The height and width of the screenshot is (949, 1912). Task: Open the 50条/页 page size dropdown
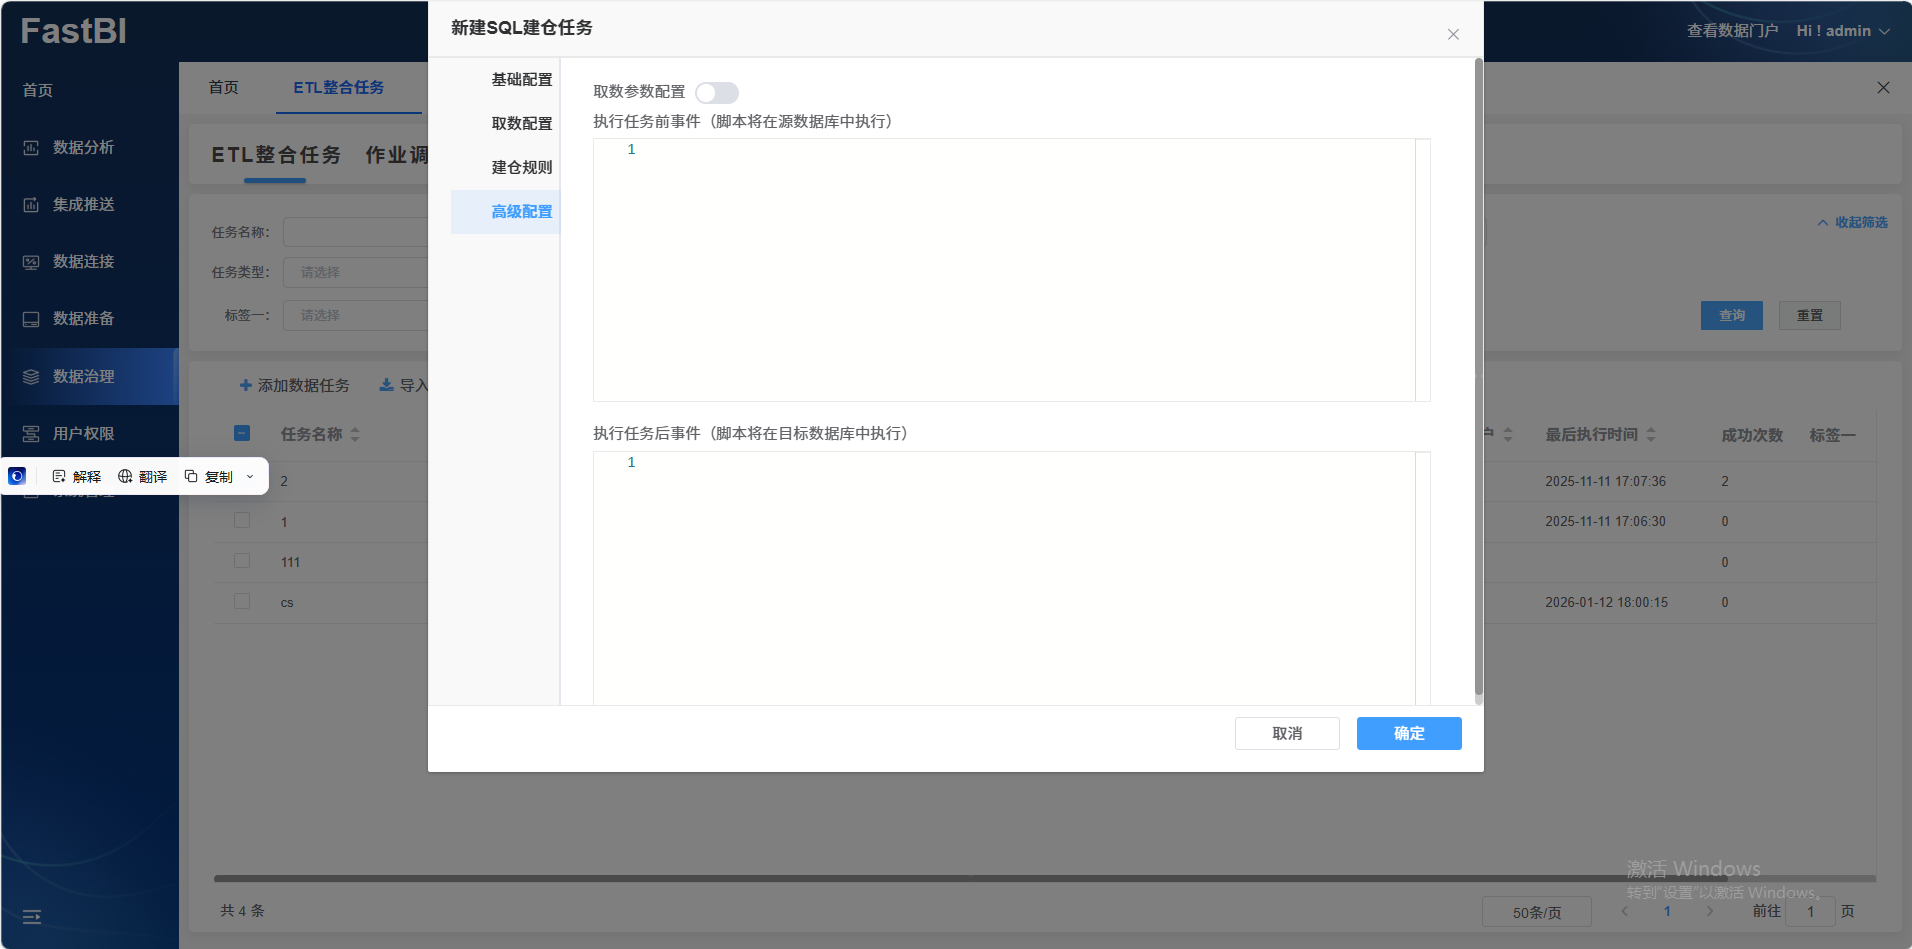point(1536,912)
